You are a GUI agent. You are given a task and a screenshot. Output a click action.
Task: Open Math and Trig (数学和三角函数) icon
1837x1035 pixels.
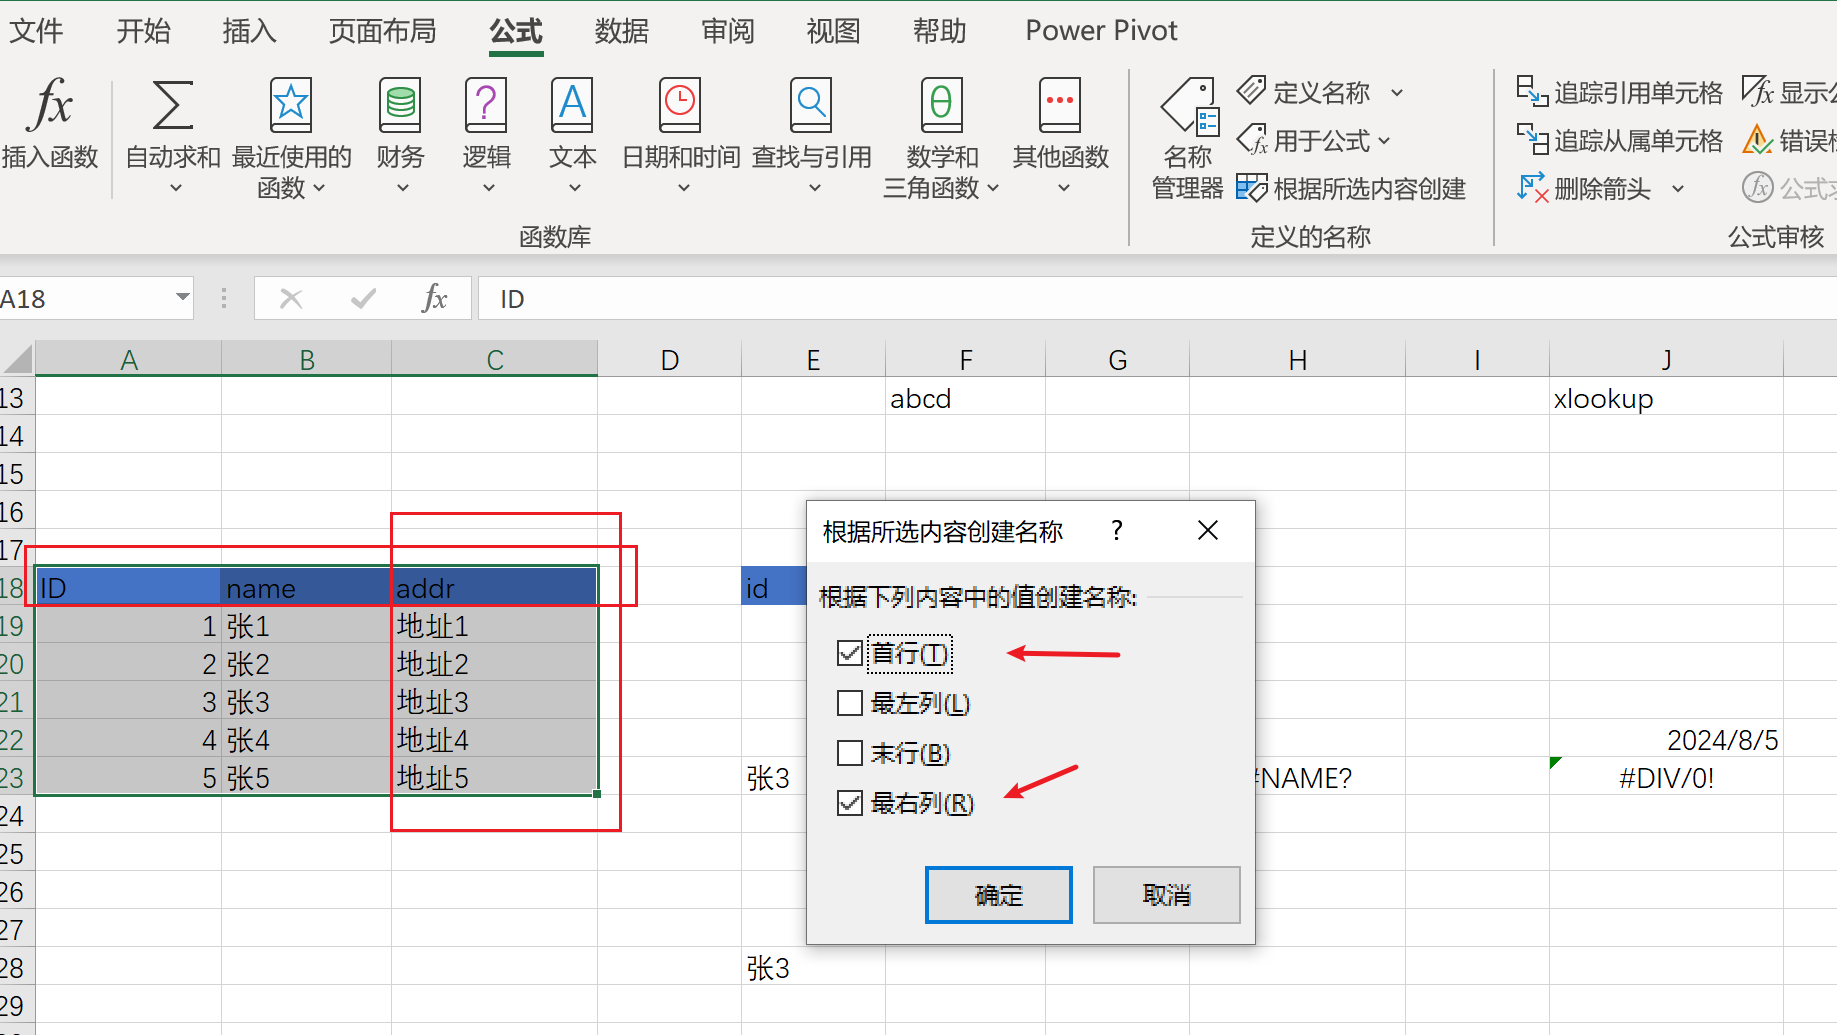click(x=941, y=105)
